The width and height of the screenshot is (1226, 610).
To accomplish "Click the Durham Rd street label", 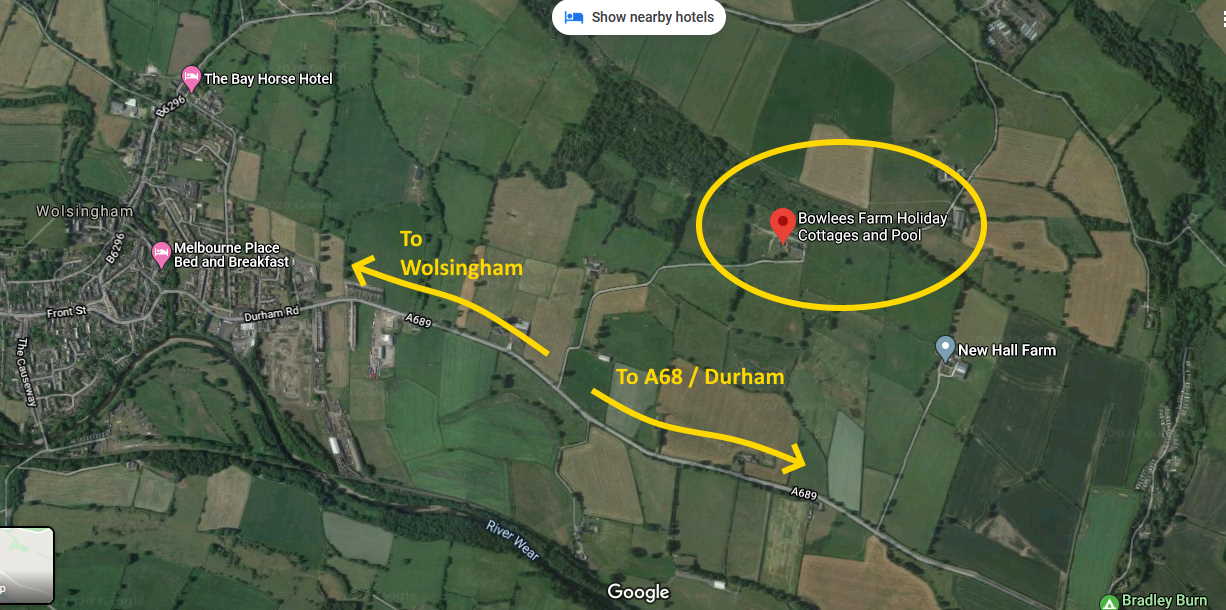I will 271,315.
